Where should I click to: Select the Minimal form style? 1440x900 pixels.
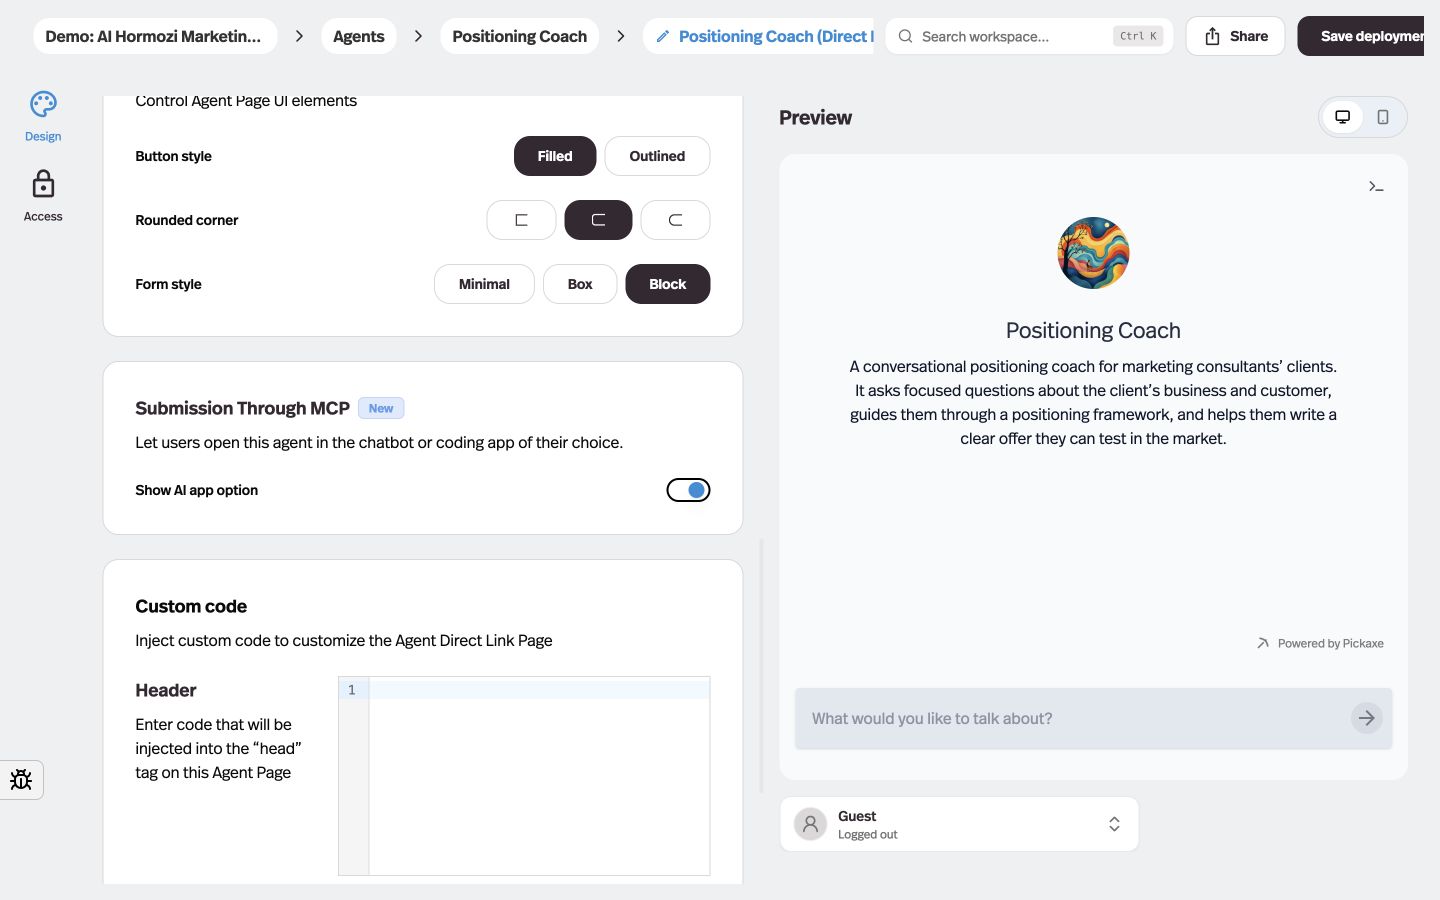tap(484, 284)
